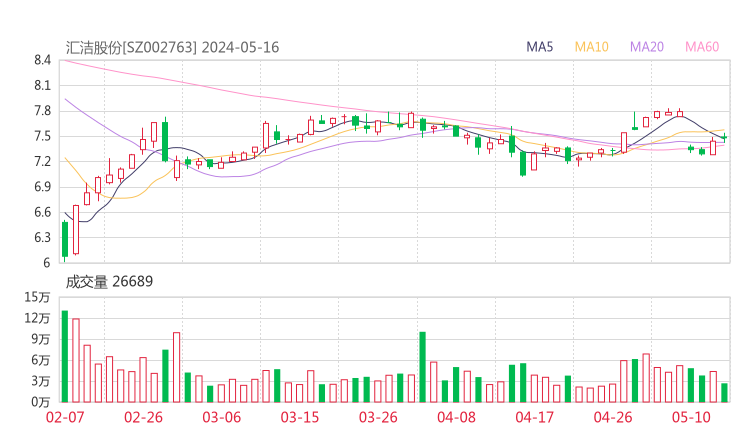Click the 8.1 price axis label

click(x=42, y=85)
